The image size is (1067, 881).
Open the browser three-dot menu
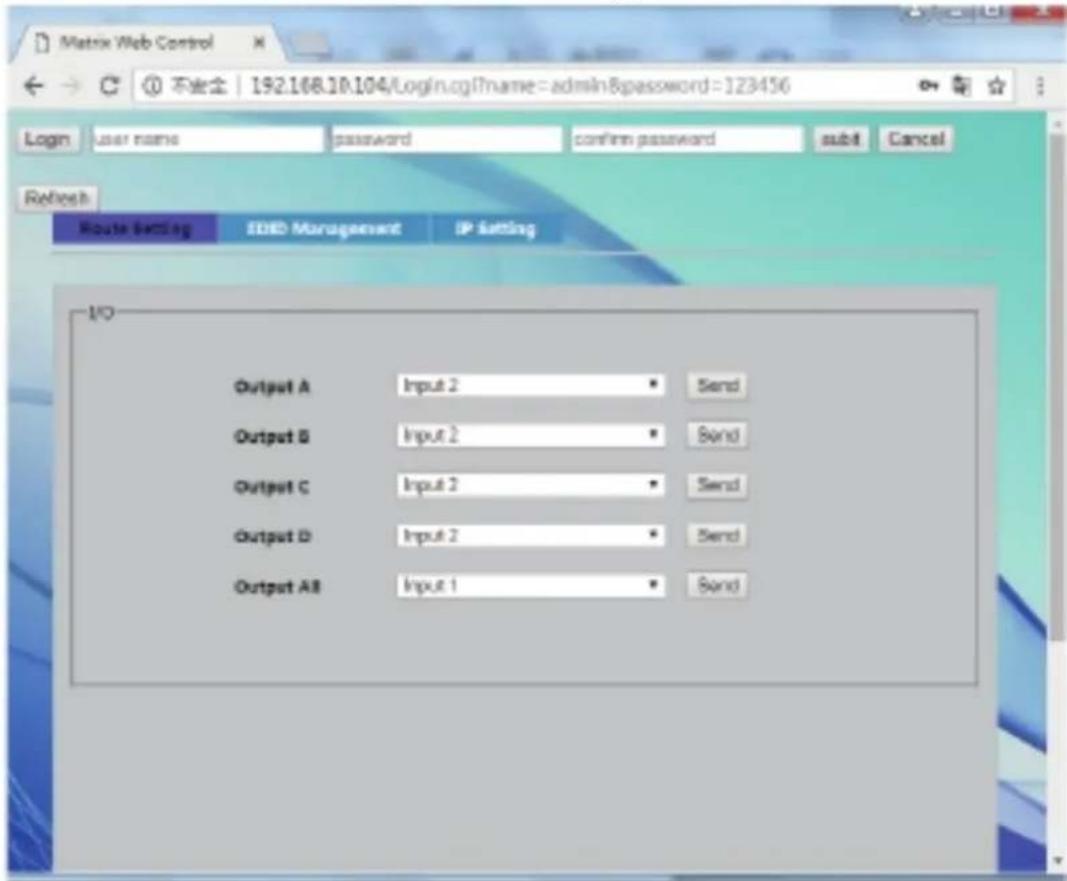pyautogui.click(x=1040, y=86)
